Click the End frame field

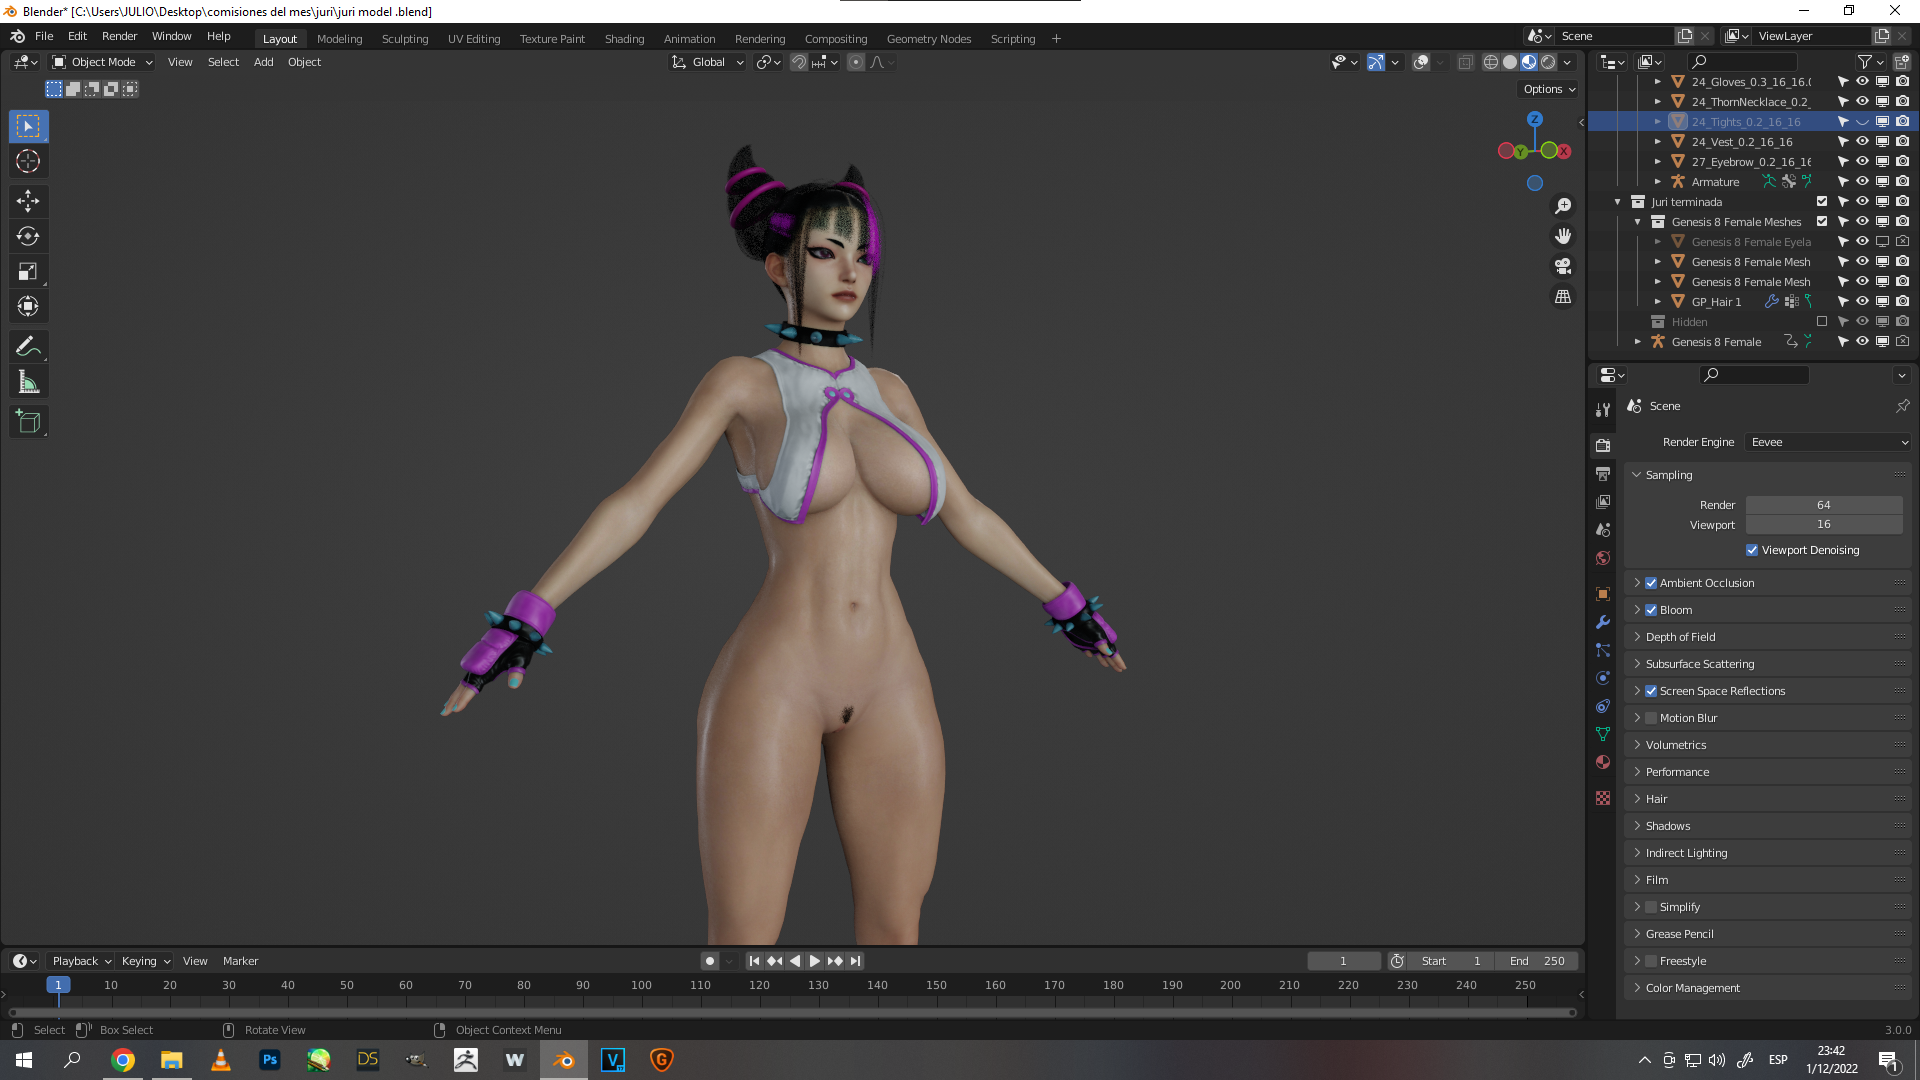coord(1538,961)
